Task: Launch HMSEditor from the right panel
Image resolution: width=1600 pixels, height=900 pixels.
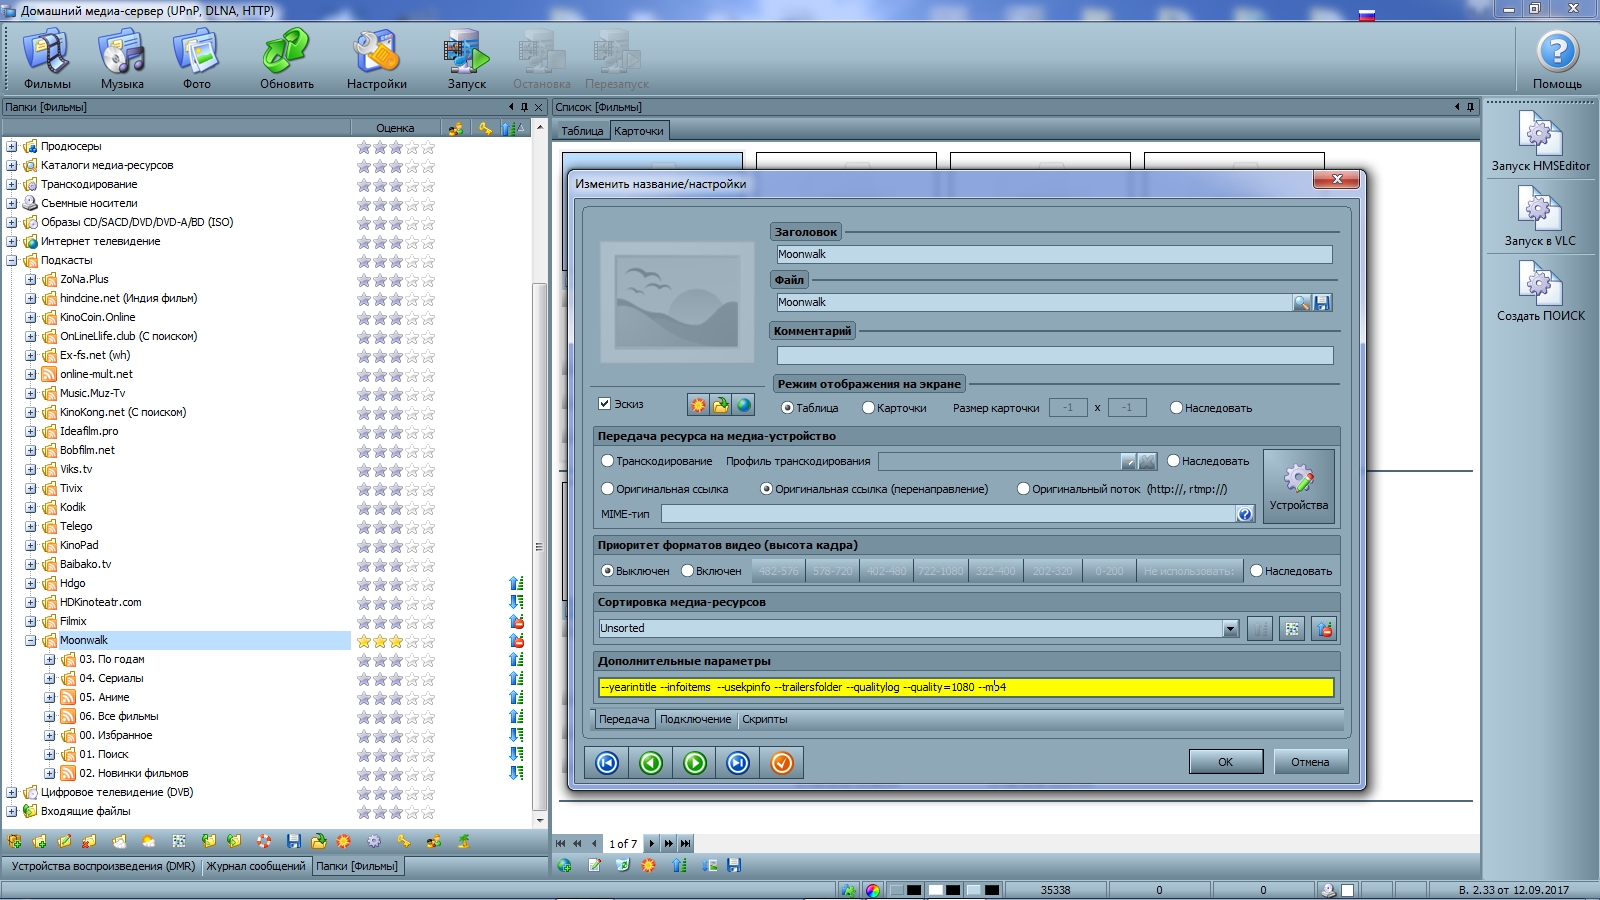Action: pos(1540,141)
